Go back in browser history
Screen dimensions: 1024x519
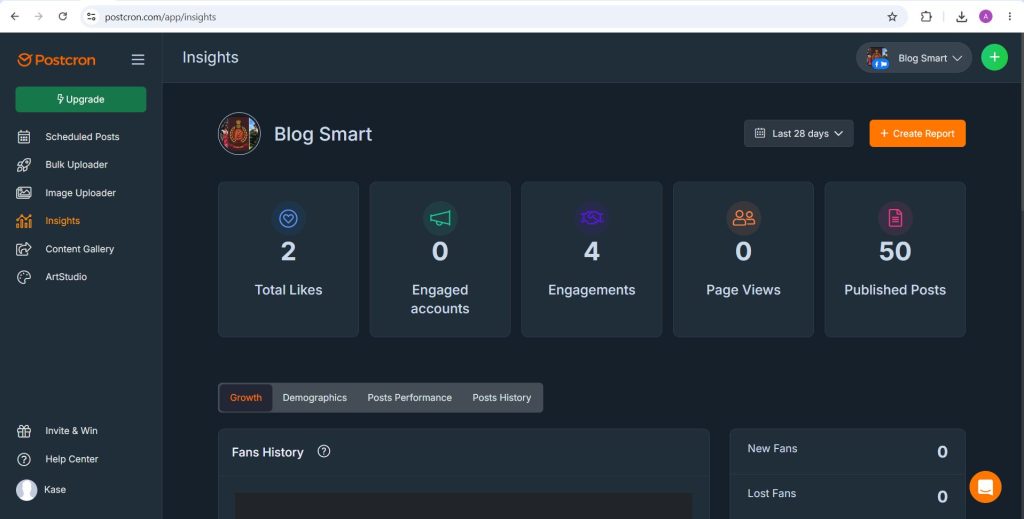click(14, 17)
